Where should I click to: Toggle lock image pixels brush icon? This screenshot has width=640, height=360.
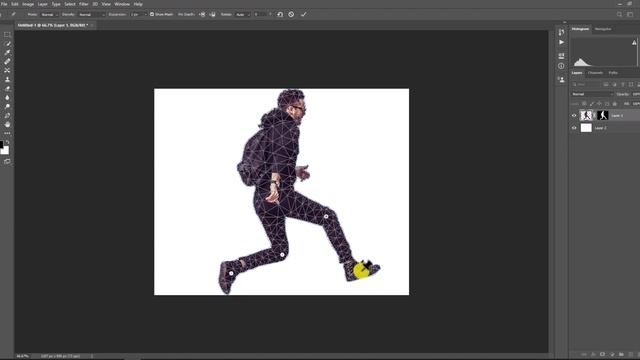[x=592, y=104]
